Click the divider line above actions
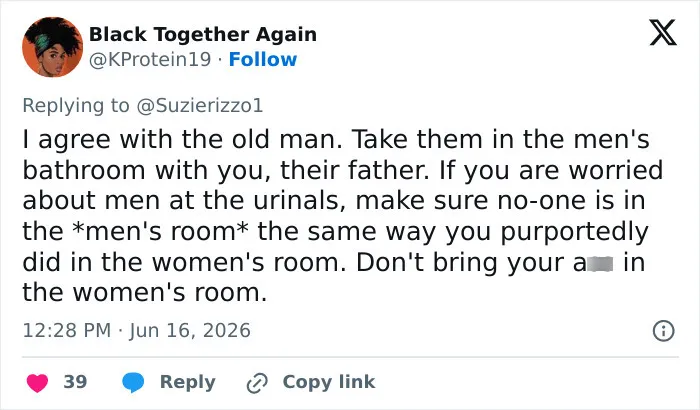The height and width of the screenshot is (410, 700). 350,357
